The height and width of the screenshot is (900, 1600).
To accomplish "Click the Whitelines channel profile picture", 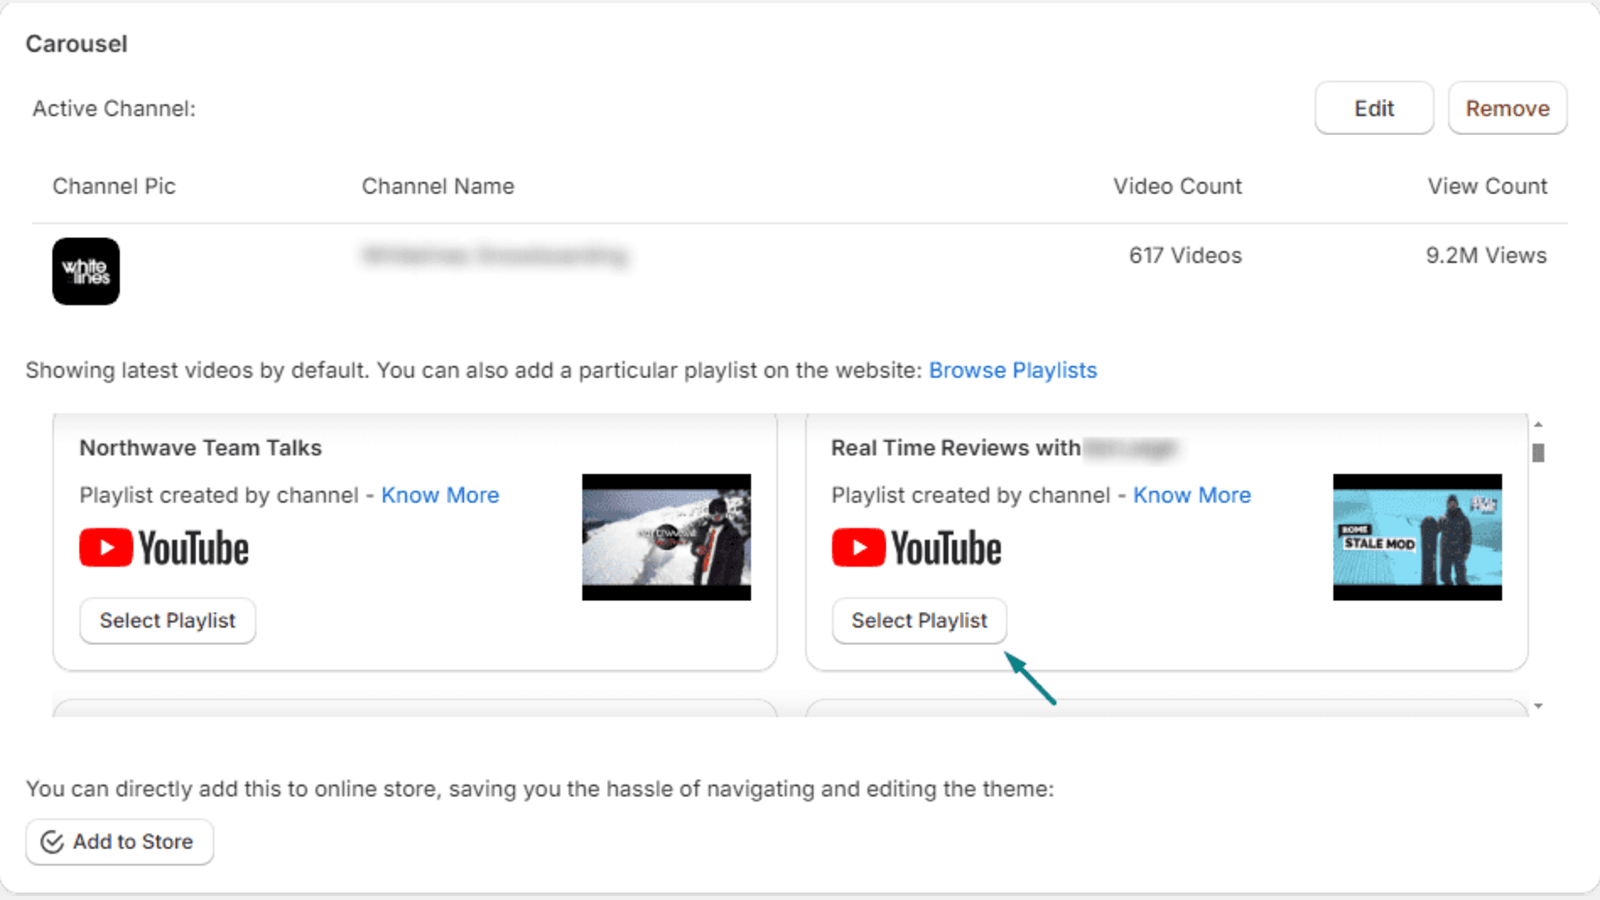I will click(85, 271).
